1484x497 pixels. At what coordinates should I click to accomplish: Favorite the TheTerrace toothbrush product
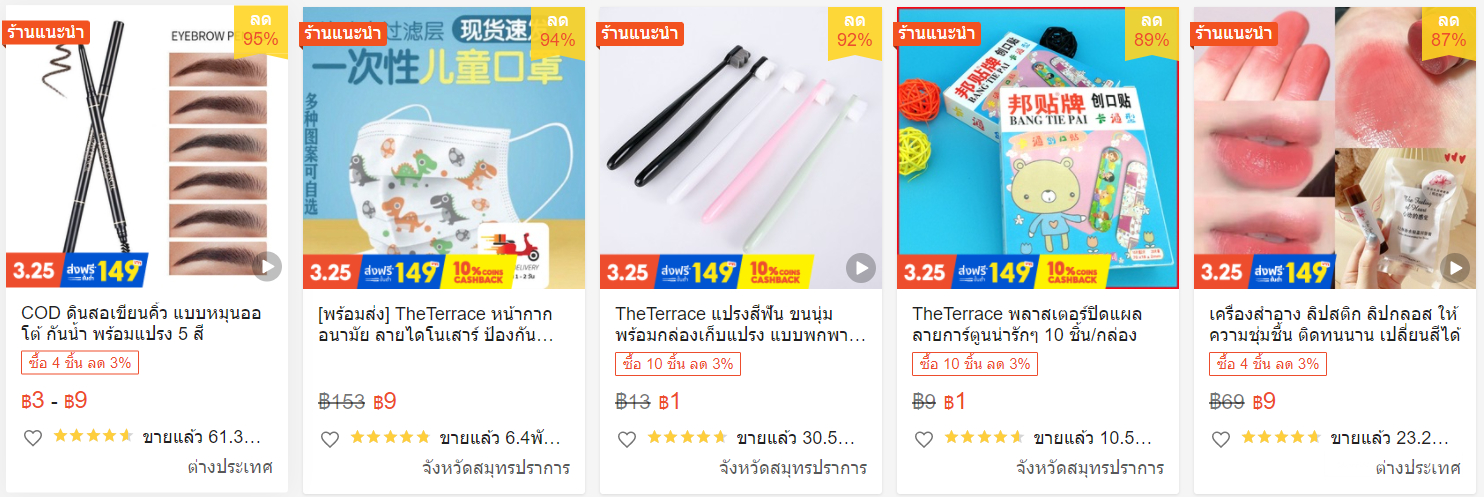coord(627,438)
